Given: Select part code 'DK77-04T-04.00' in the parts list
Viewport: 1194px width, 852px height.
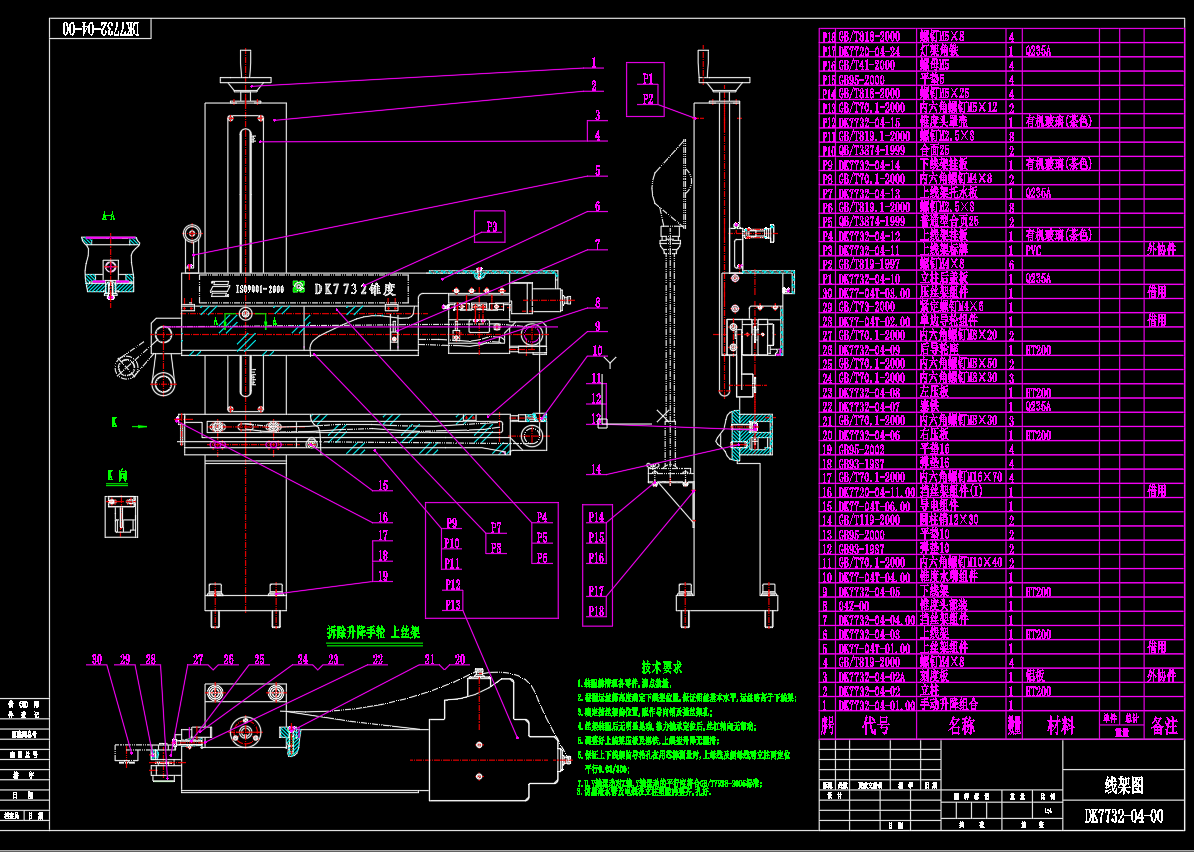Looking at the screenshot, I should click(x=874, y=577).
